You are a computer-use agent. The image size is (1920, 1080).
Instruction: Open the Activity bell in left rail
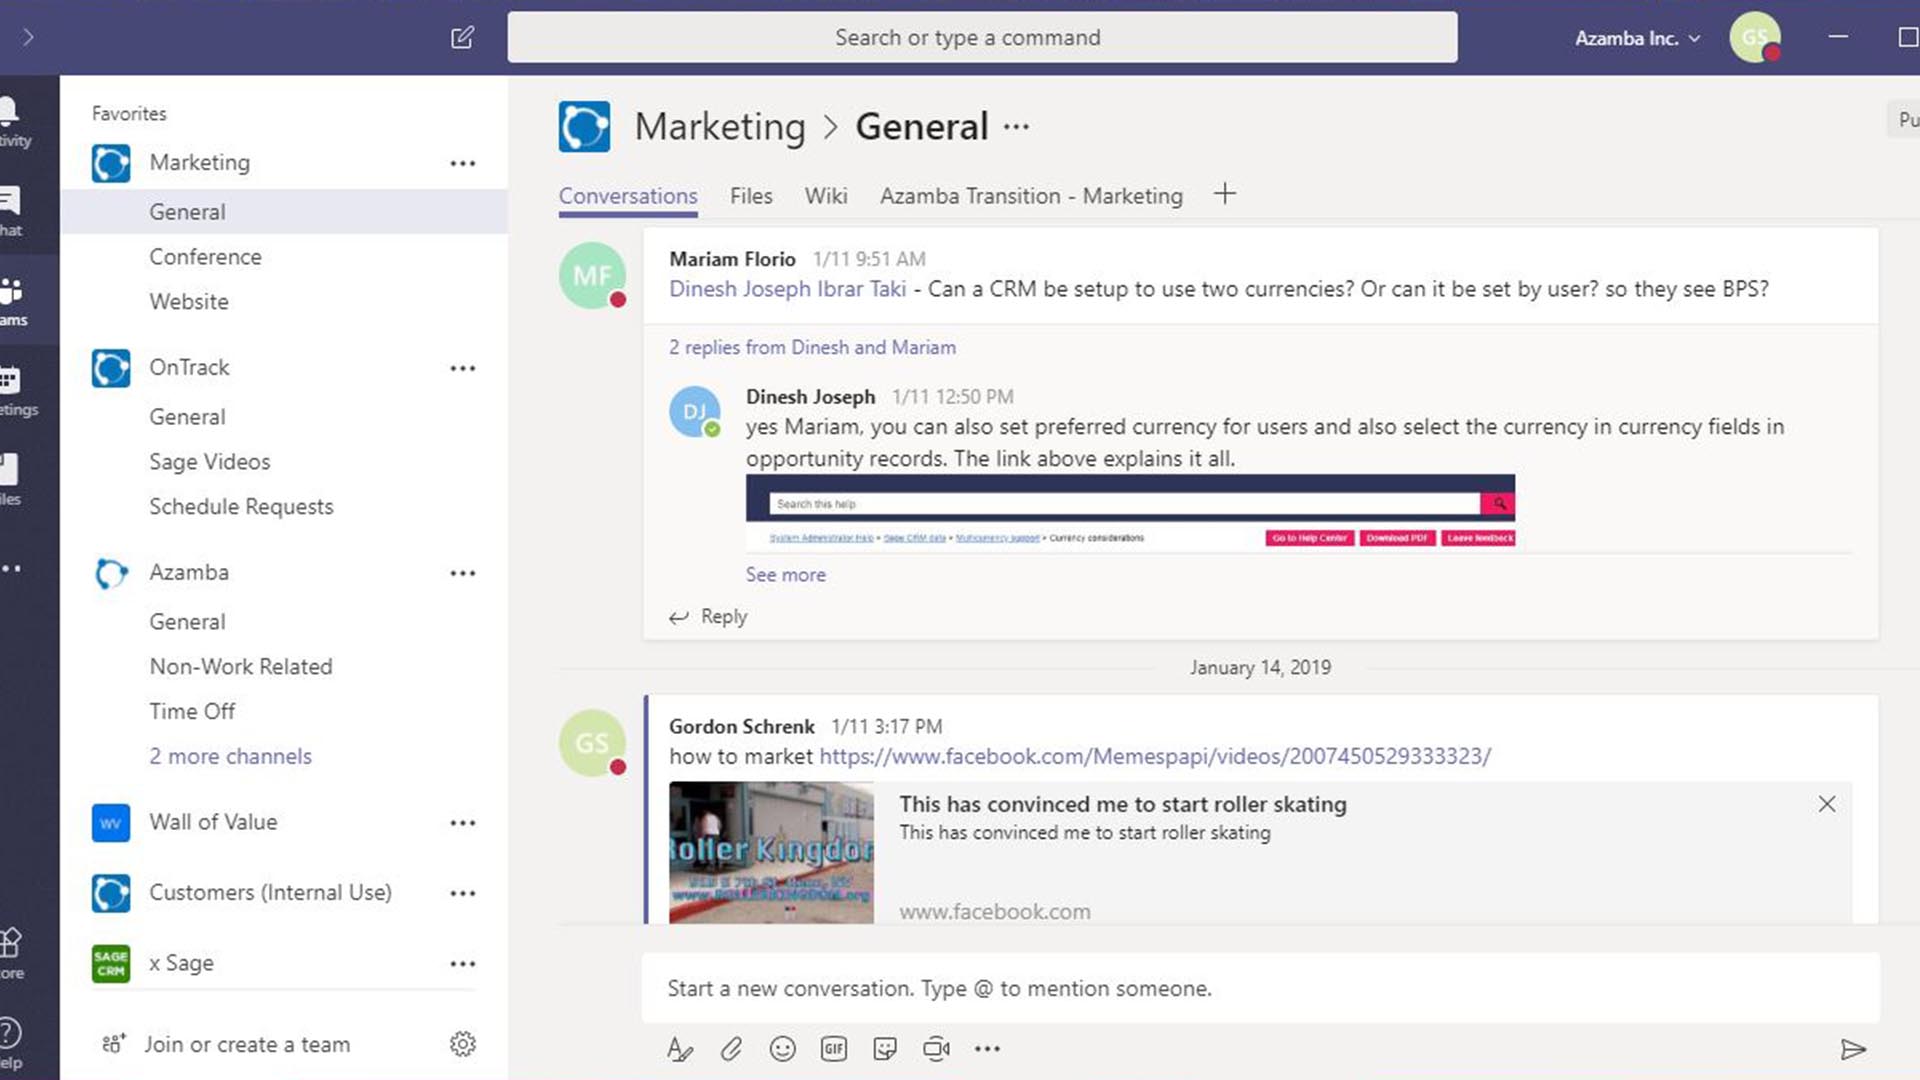pyautogui.click(x=12, y=122)
